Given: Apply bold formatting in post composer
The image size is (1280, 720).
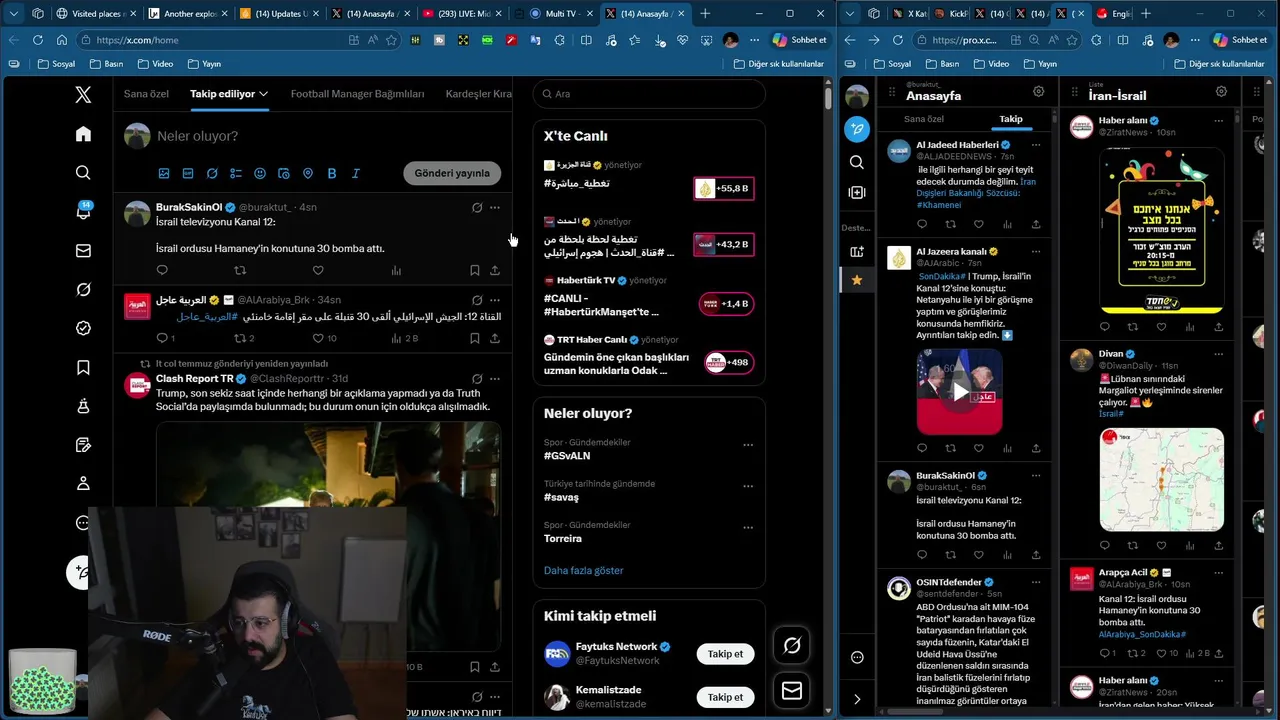Looking at the screenshot, I should (332, 173).
